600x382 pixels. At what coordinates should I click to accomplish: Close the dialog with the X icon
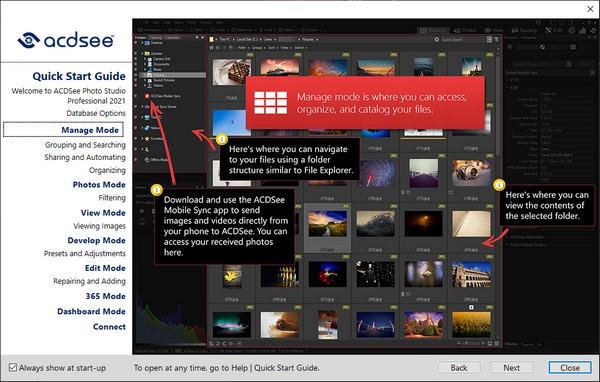coord(590,9)
